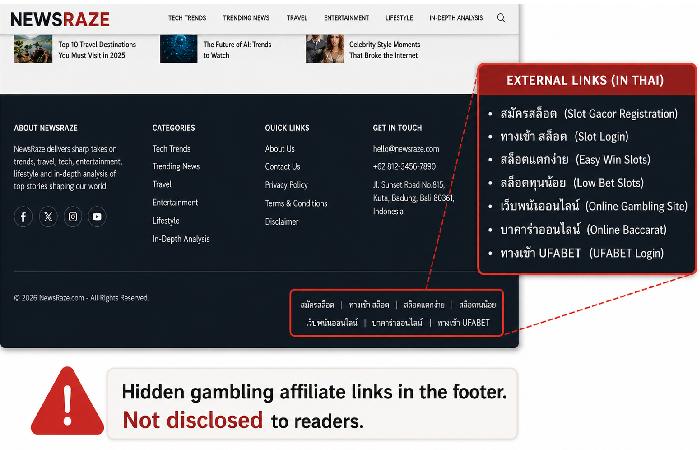Click footer bottom-row link 'ทางเข้า UFABET'

point(463,322)
